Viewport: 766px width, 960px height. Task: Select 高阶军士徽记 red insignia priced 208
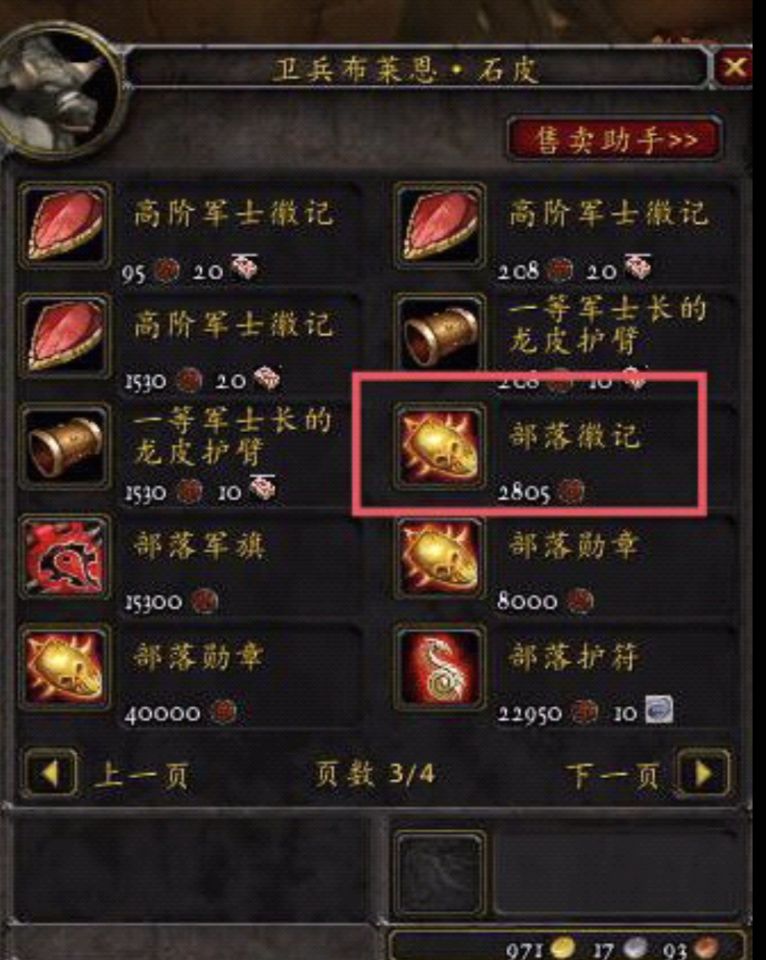(439, 225)
